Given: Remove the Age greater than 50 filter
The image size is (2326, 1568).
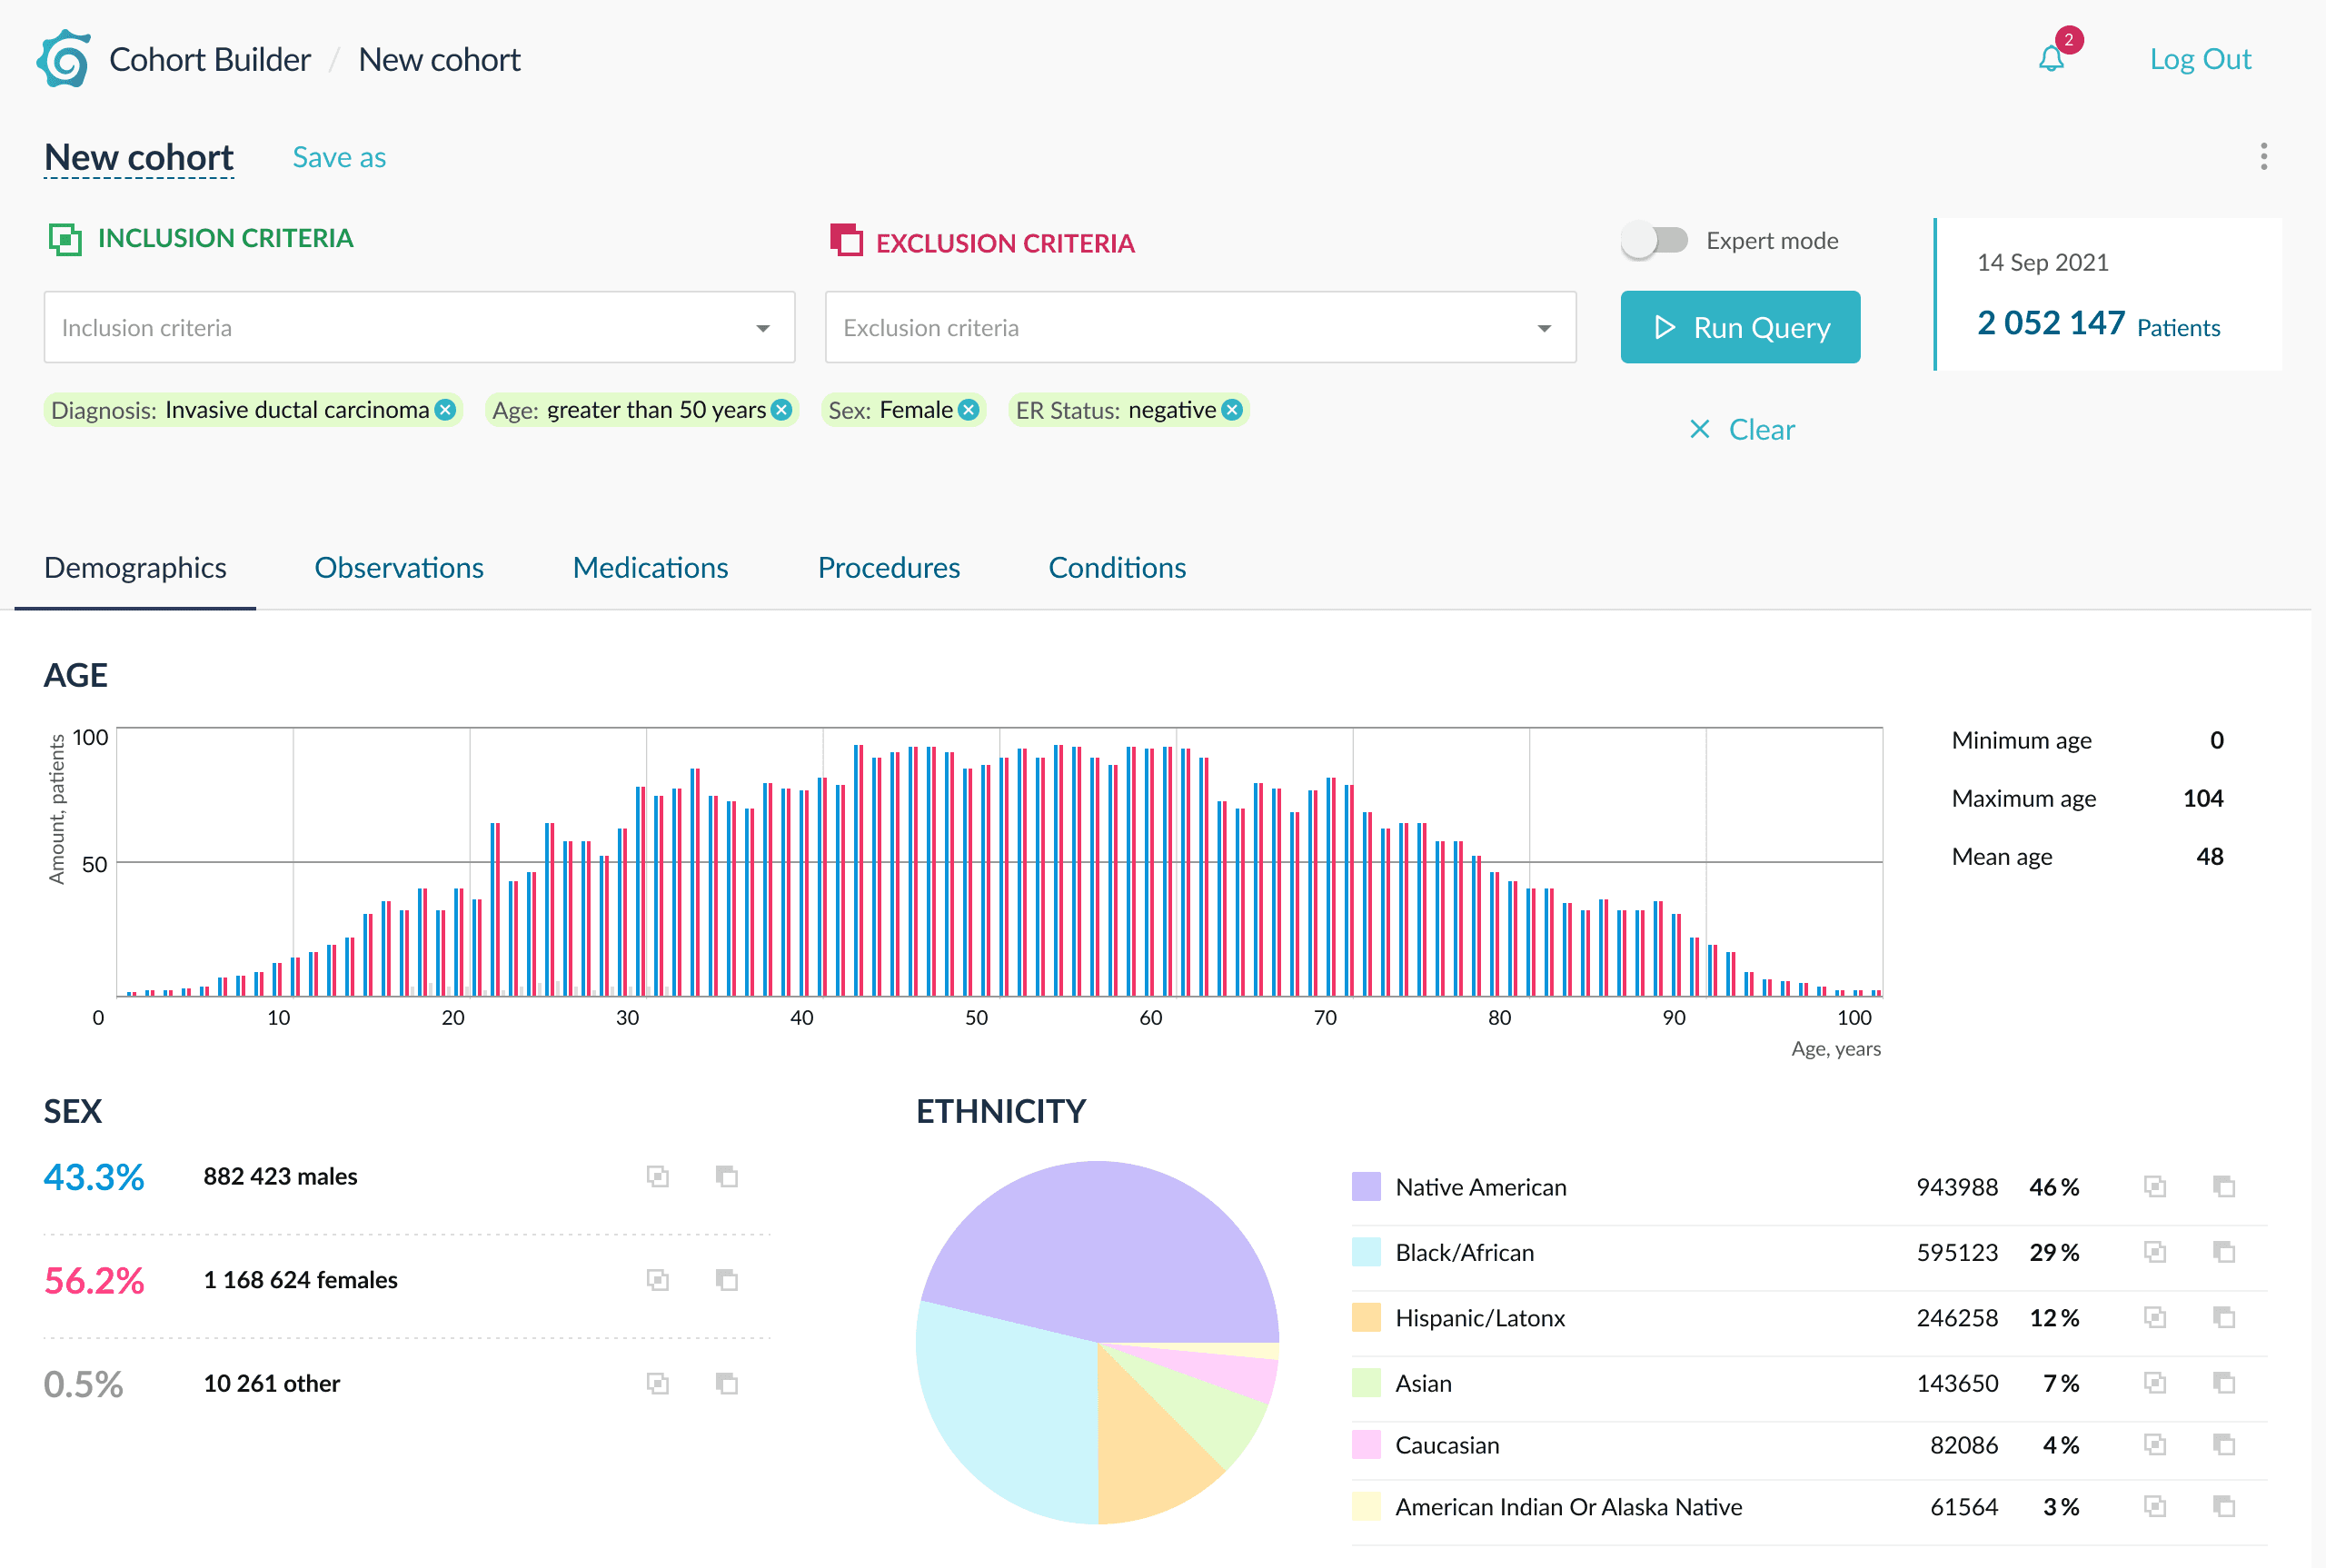Looking at the screenshot, I should pyautogui.click(x=782, y=410).
